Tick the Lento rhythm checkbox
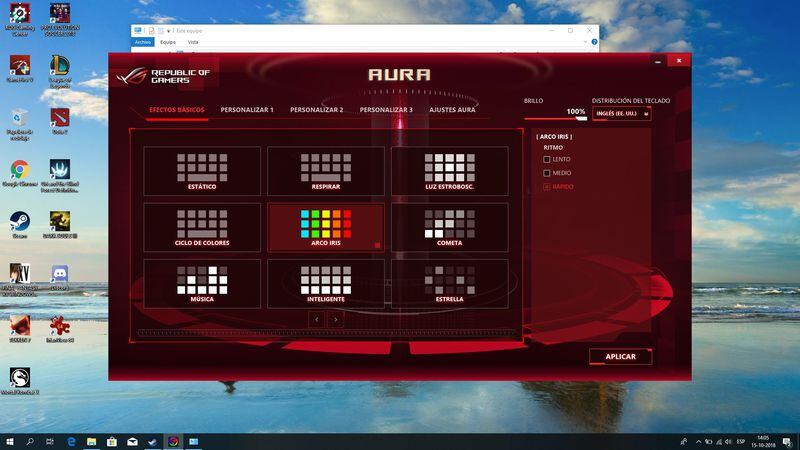The image size is (800, 450). 546,159
